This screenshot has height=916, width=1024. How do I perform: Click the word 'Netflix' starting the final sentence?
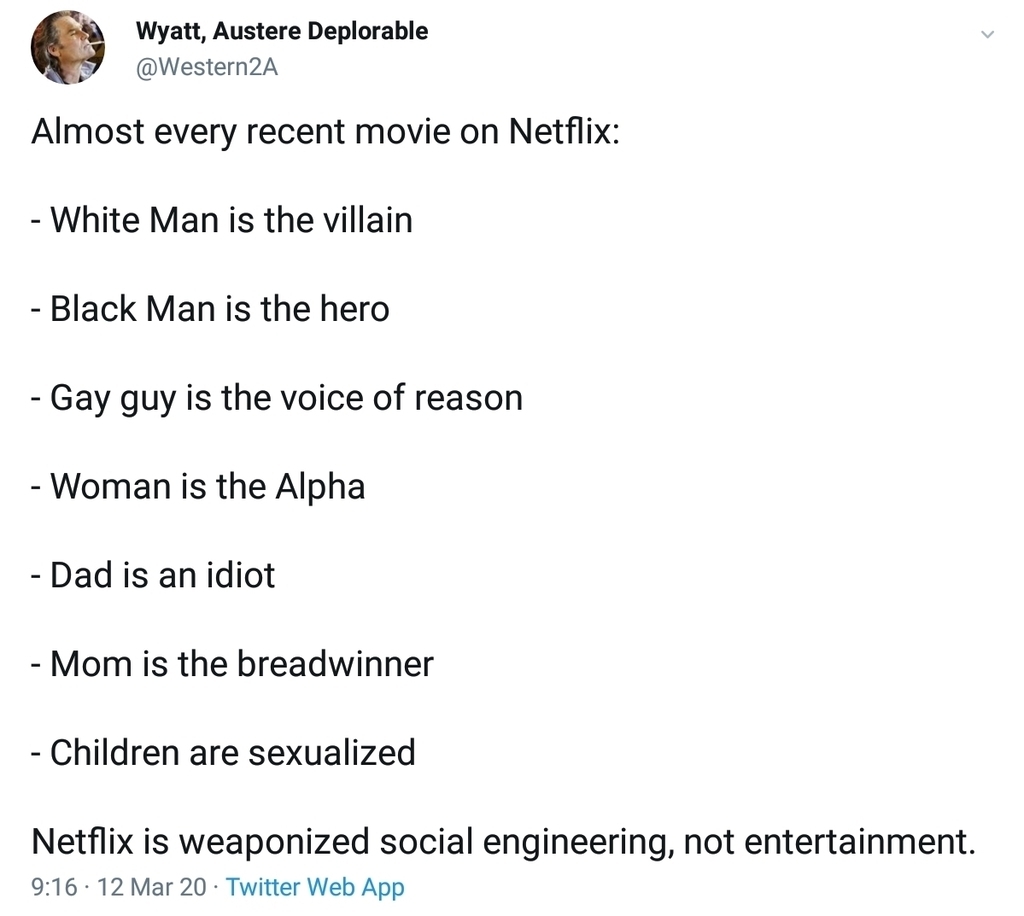[82, 841]
